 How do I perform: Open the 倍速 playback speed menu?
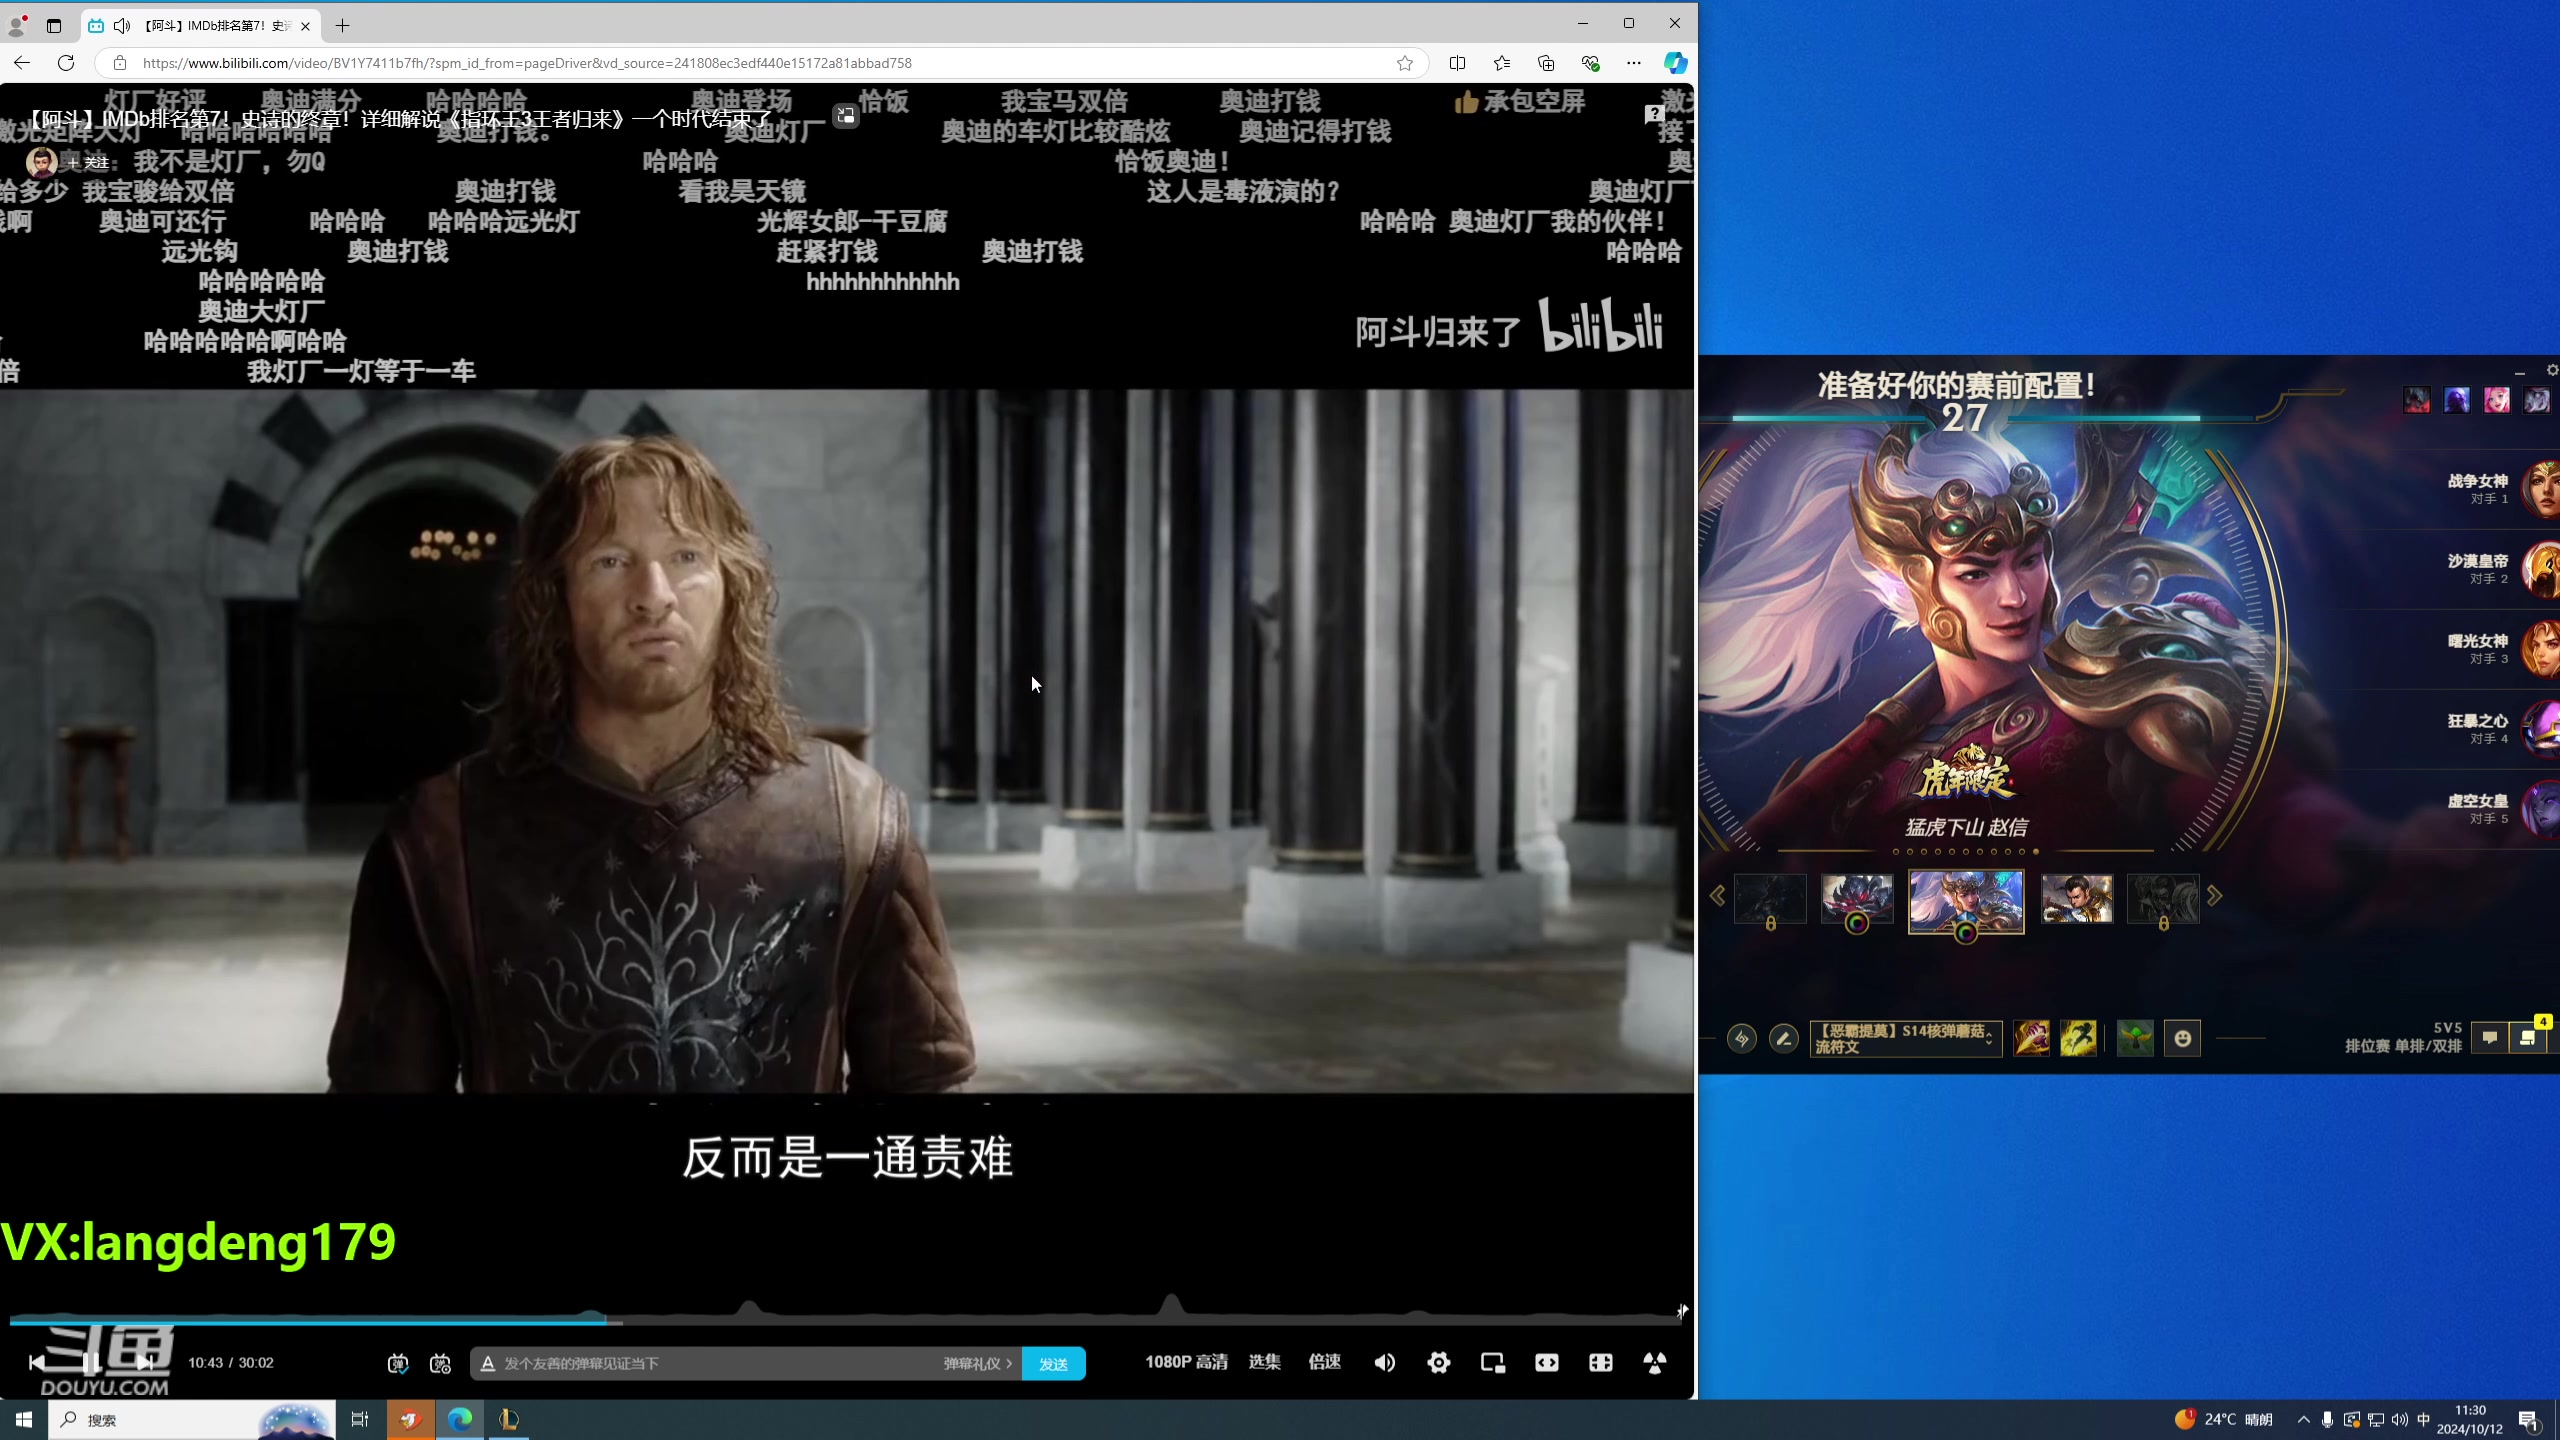pyautogui.click(x=1324, y=1362)
